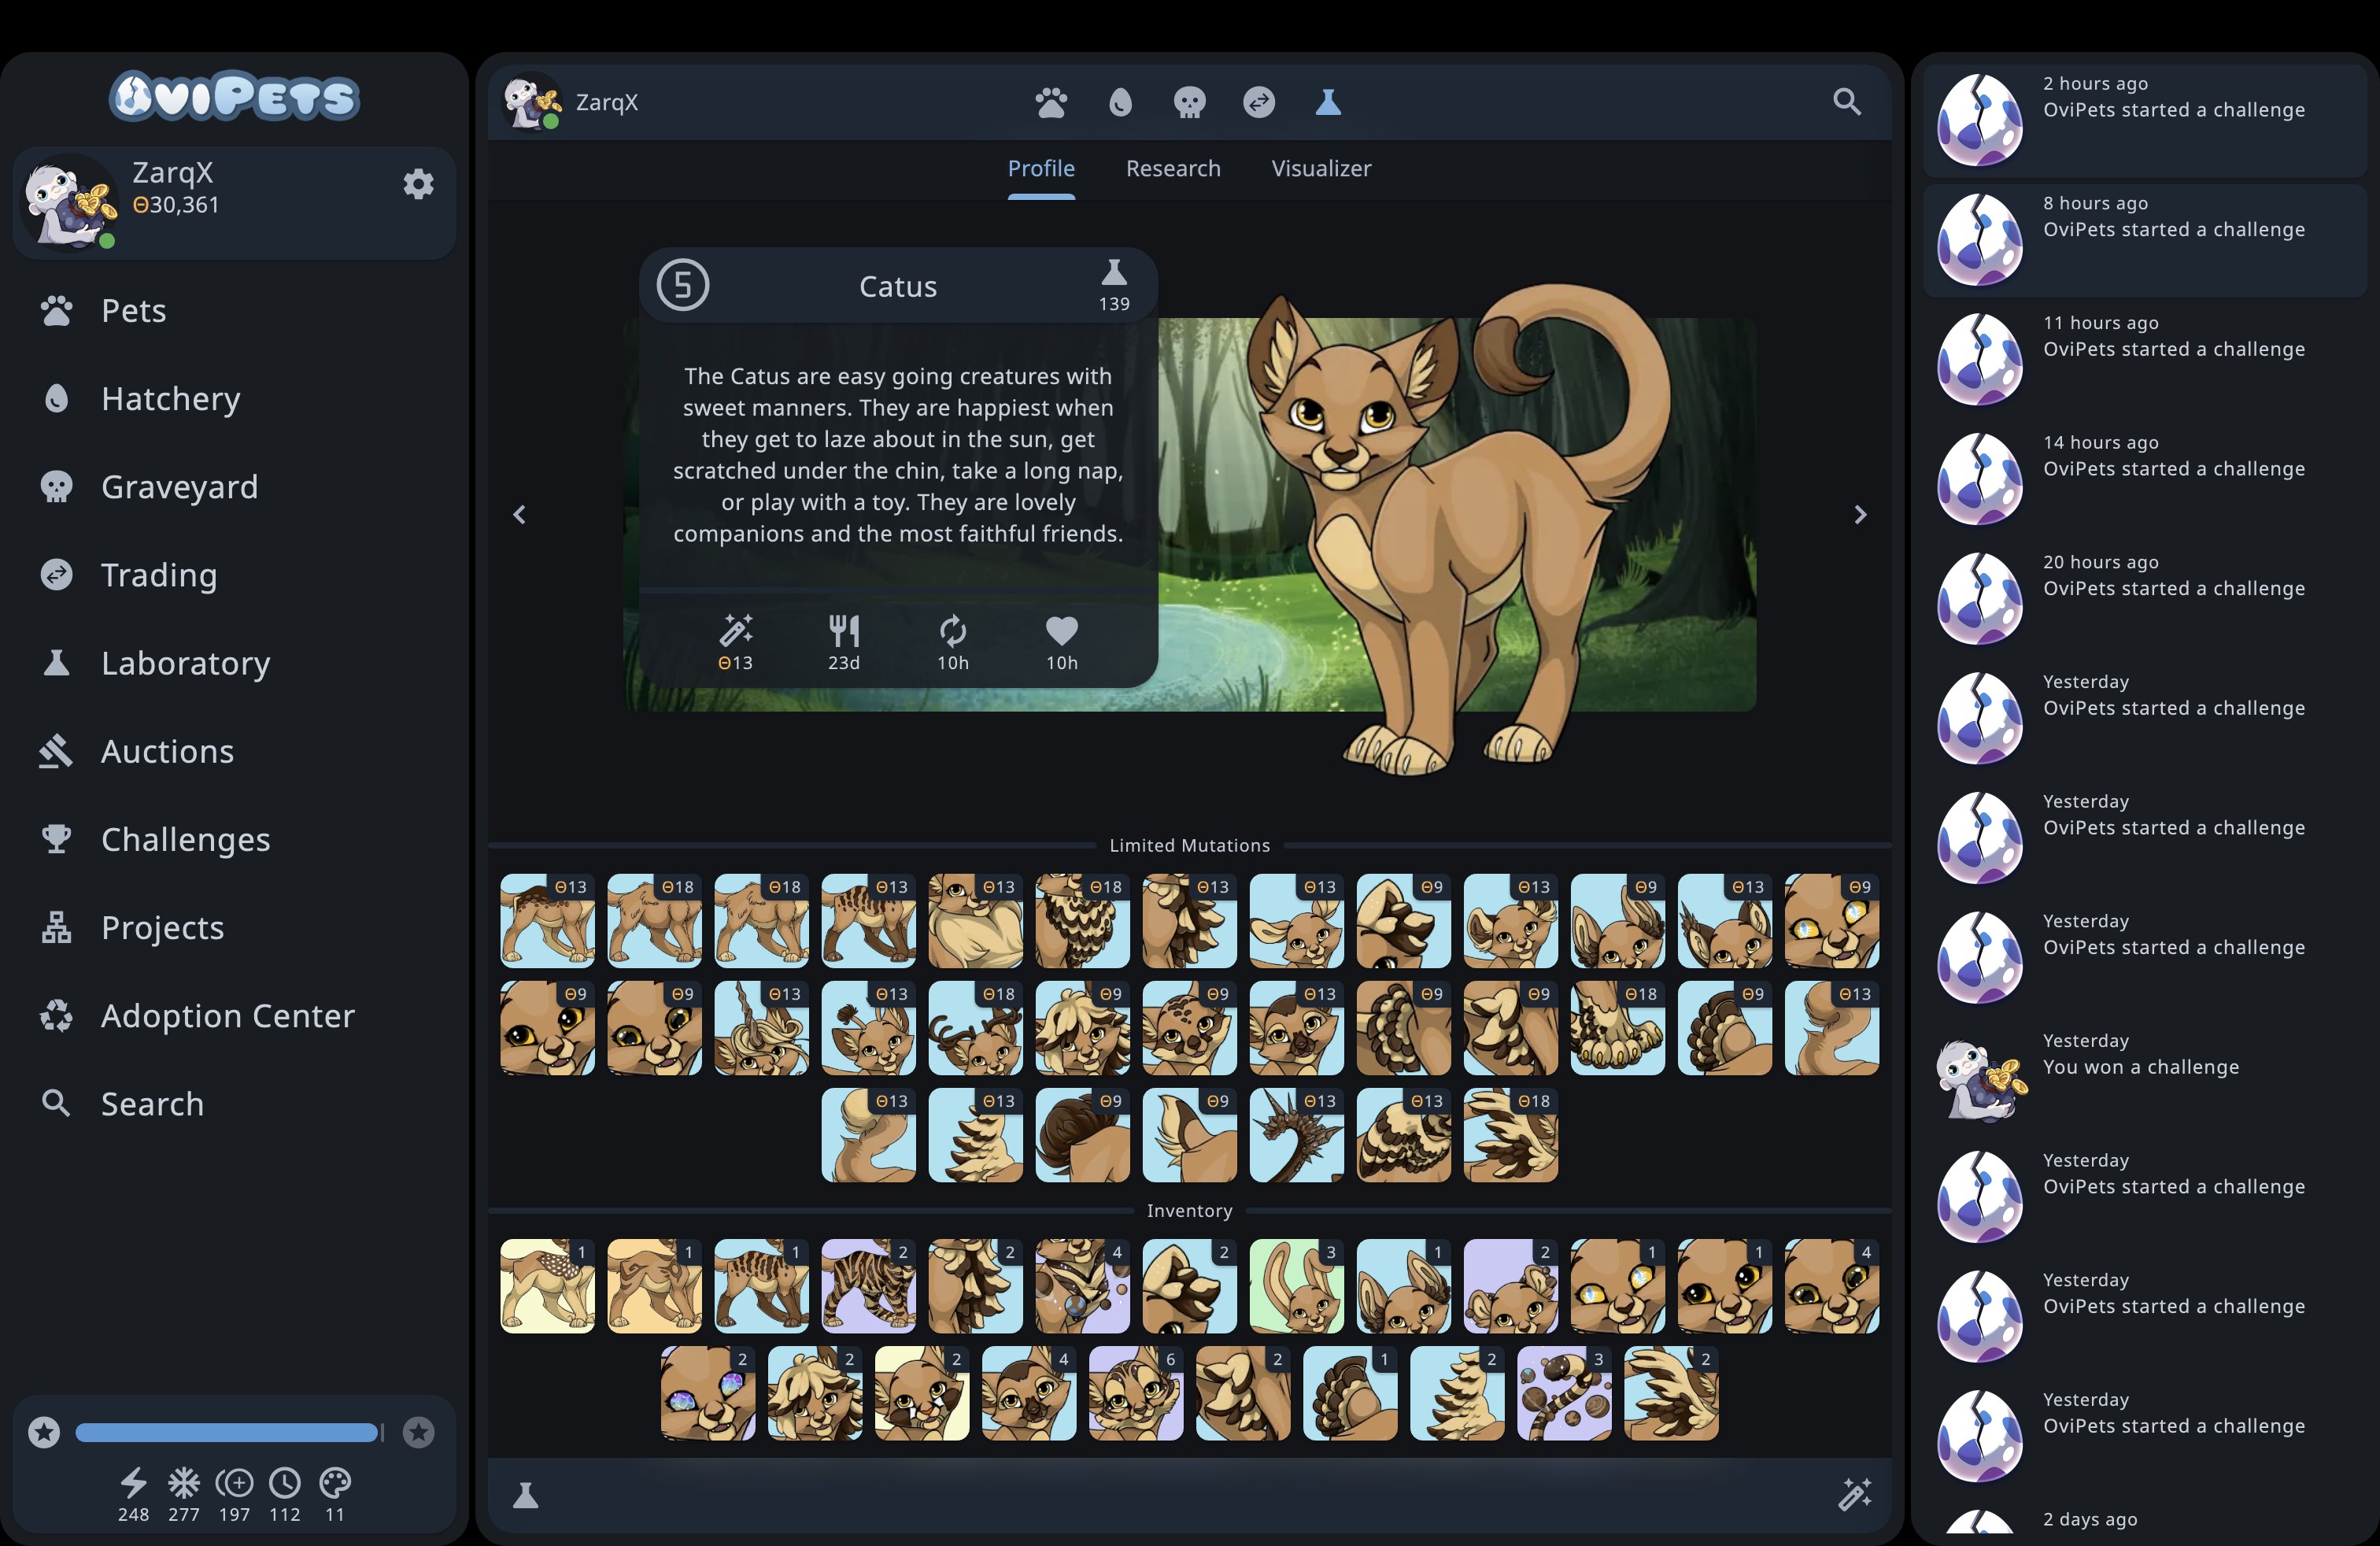Open Projects from the sidebar
2380x1546 pixels.
click(x=235, y=927)
